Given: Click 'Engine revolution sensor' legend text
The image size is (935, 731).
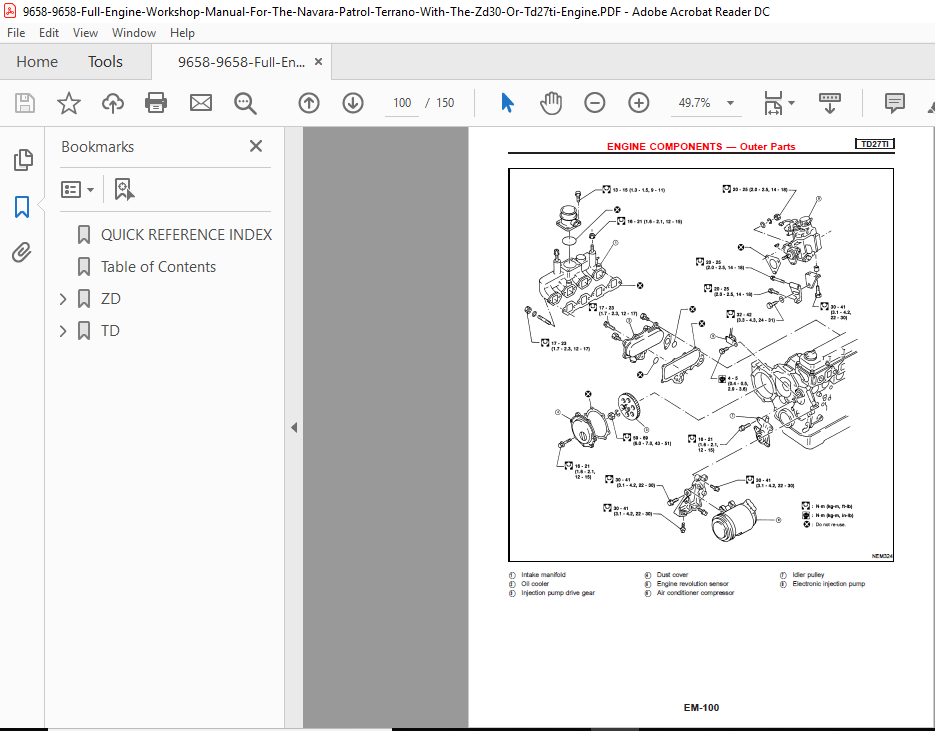Looking at the screenshot, I should [692, 584].
